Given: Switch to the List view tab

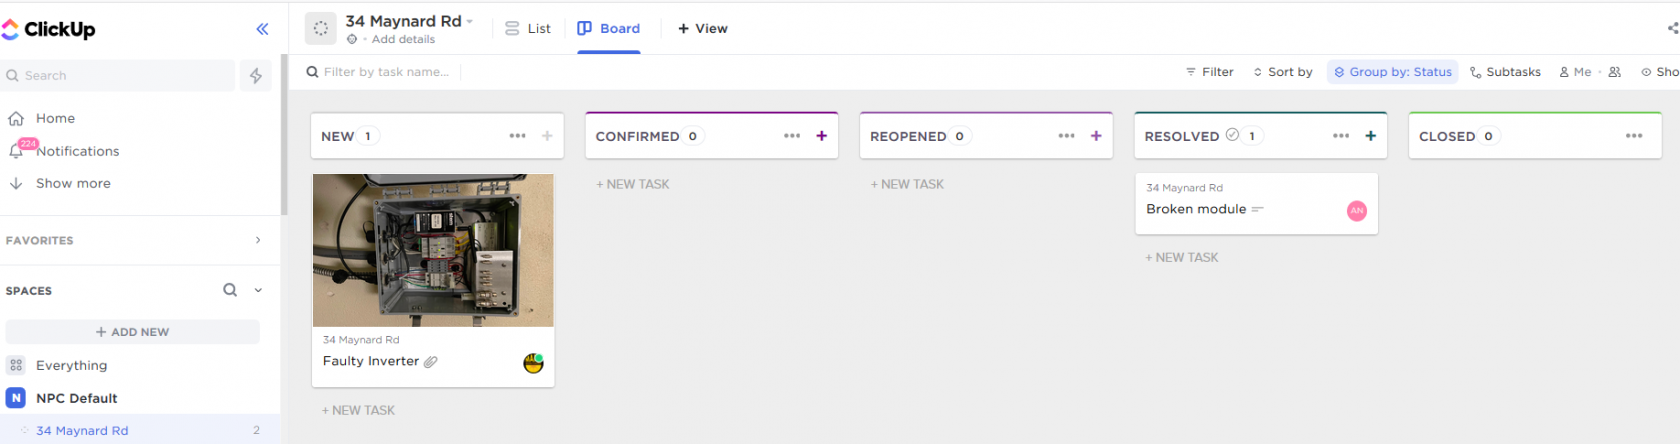Looking at the screenshot, I should [528, 29].
